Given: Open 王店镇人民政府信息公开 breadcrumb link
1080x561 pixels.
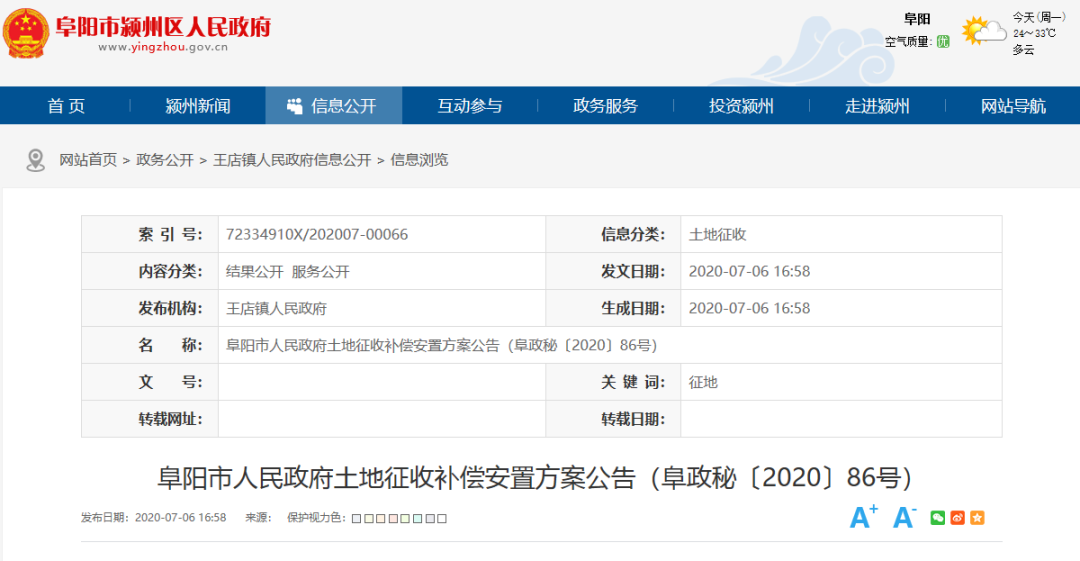Looking at the screenshot, I should click(x=292, y=160).
